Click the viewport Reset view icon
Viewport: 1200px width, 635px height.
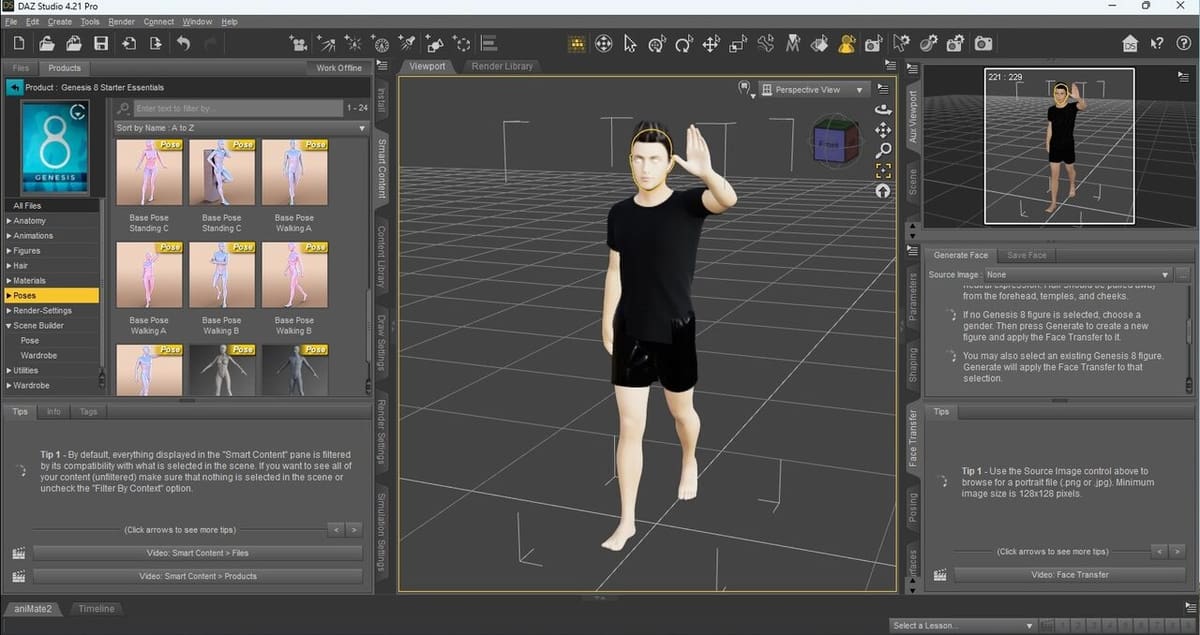tap(883, 190)
